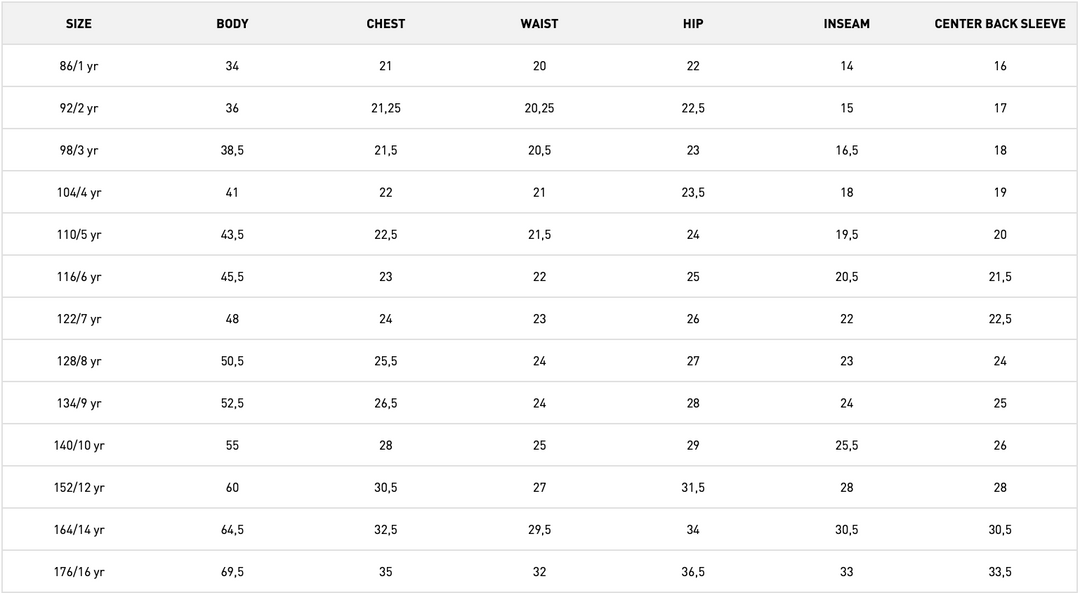Select the 128/8 yr size label
1080x593 pixels.
(79, 361)
